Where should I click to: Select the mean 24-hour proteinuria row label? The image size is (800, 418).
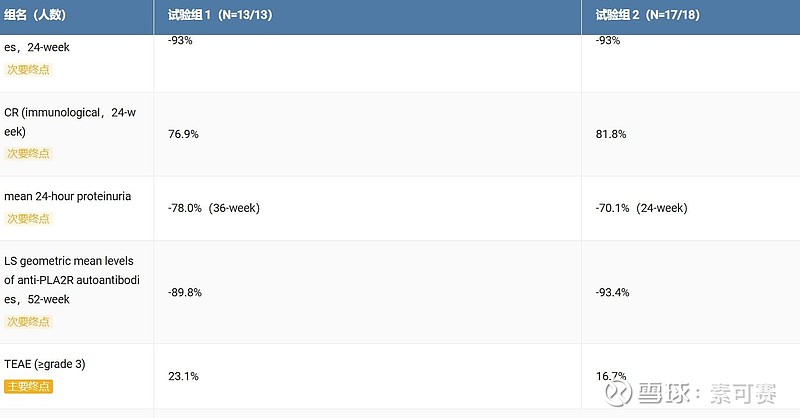(x=68, y=196)
